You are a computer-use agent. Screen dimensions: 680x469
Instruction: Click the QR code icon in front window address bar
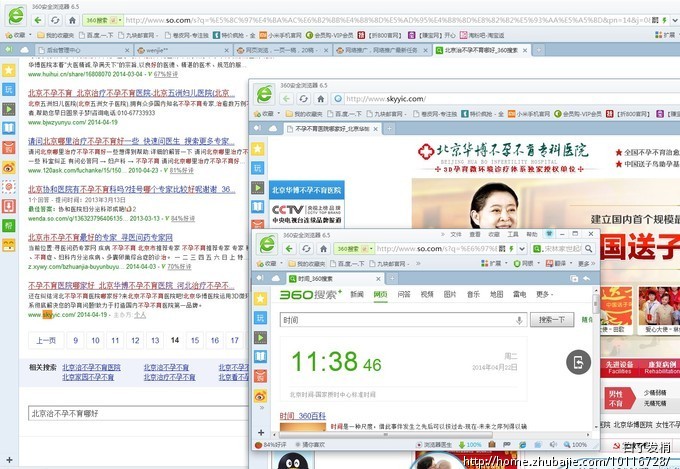(x=502, y=249)
